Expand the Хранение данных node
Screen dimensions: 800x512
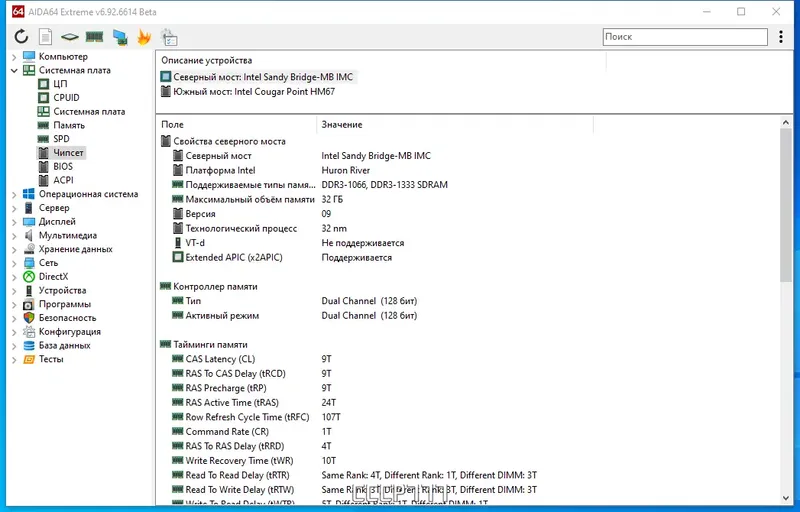point(14,249)
